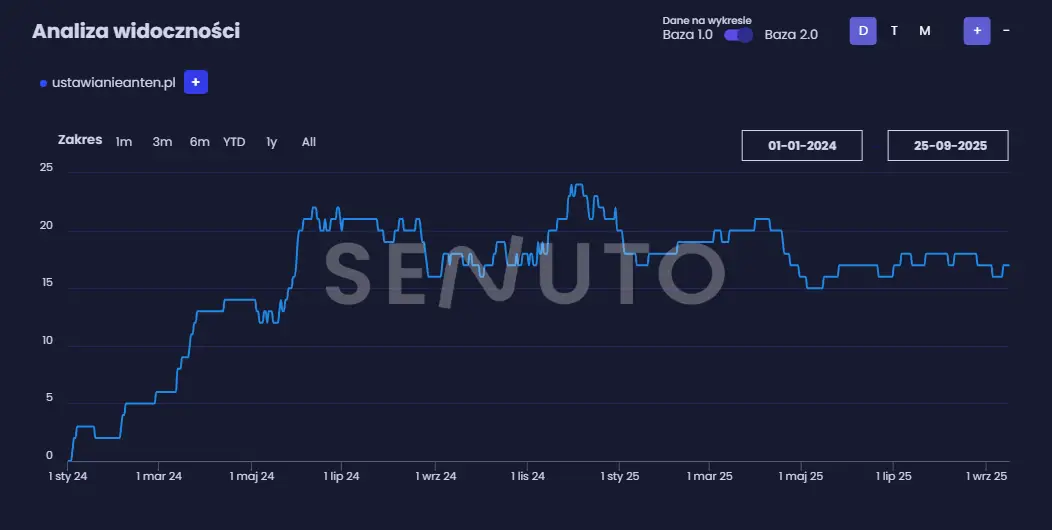Screen dimensions: 1052x530
Task: Switch to weekly T granularity
Action: [894, 31]
